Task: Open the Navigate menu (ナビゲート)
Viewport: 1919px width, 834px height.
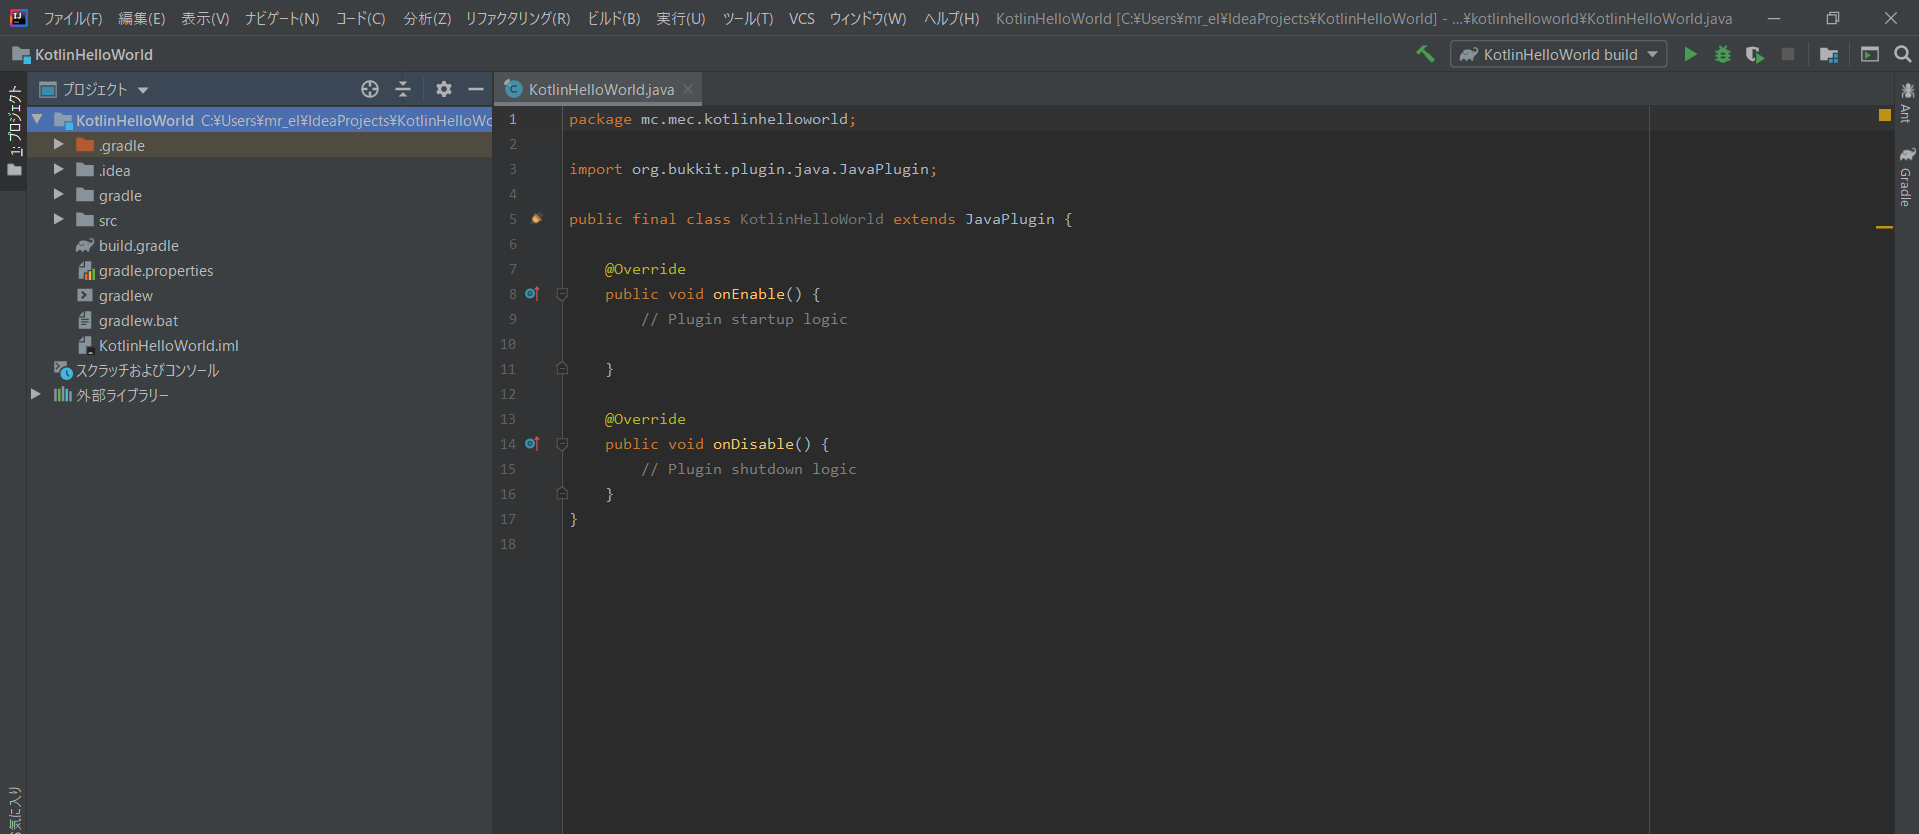Action: pos(282,18)
